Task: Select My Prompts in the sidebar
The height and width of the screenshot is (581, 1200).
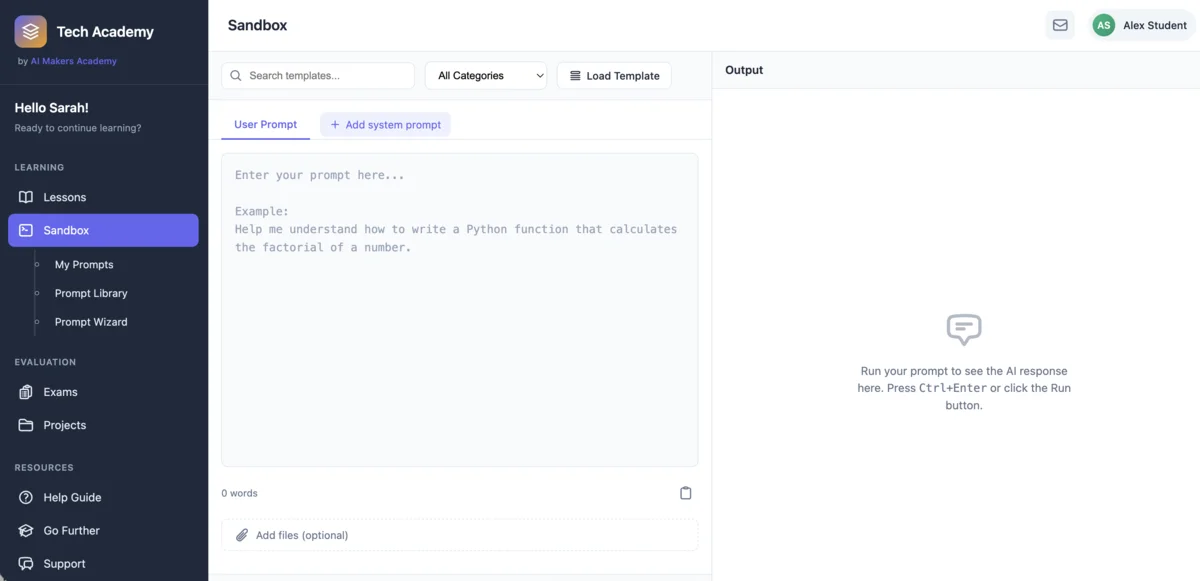Action: tap(83, 264)
